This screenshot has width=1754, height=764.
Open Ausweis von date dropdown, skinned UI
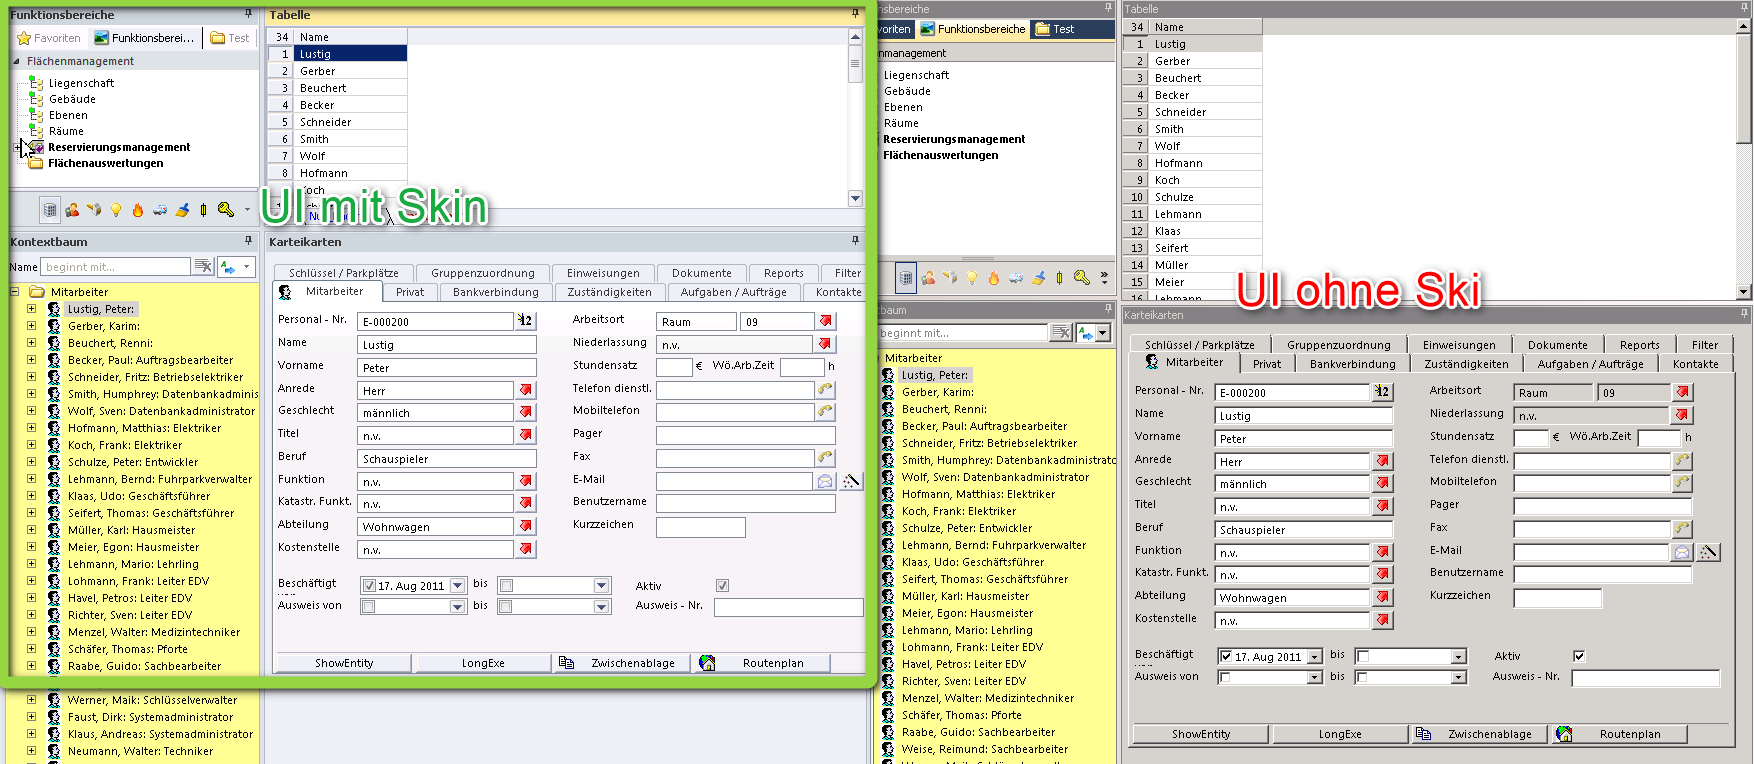[458, 607]
